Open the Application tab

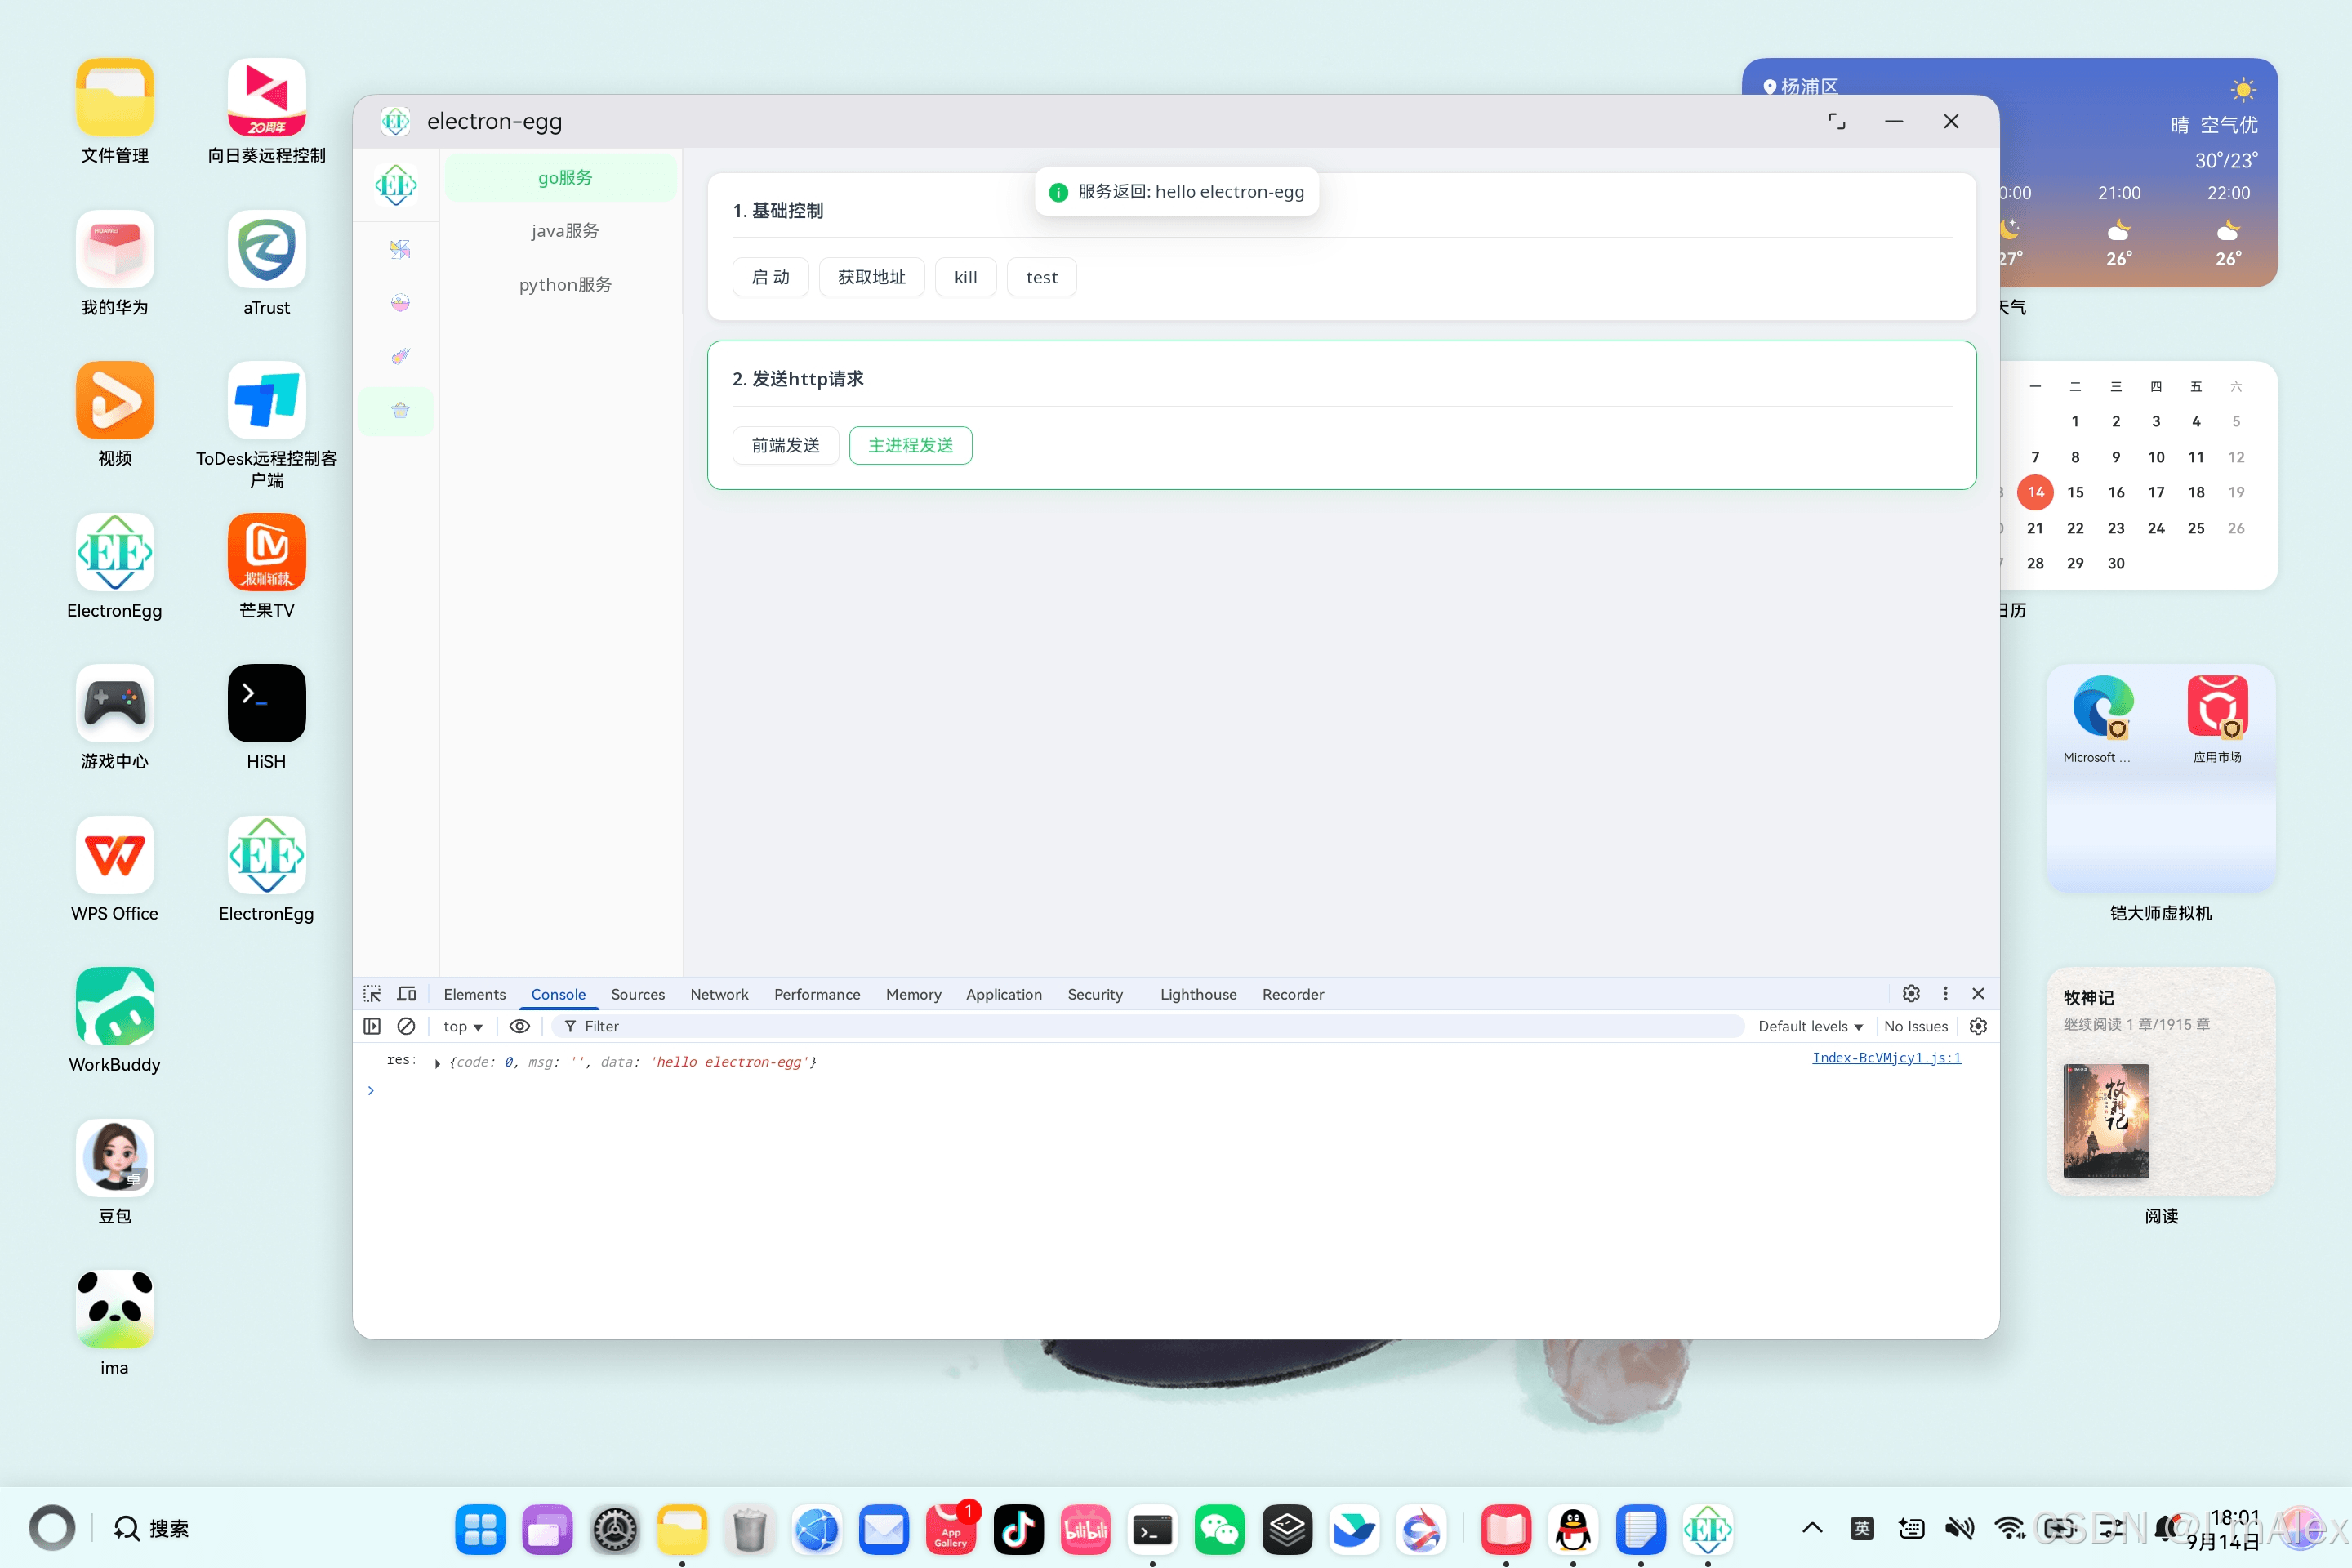(x=1004, y=994)
